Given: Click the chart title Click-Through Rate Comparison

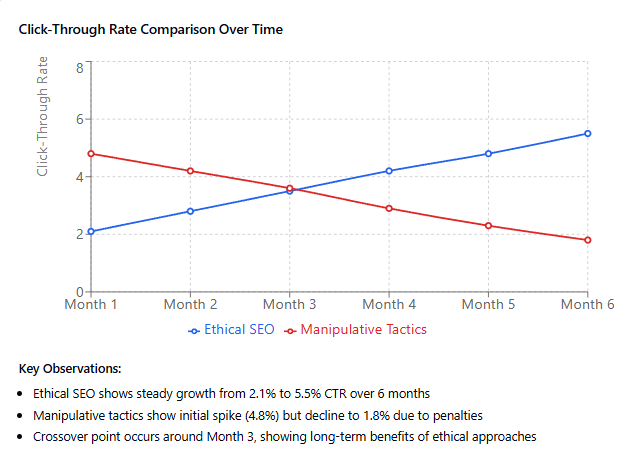Looking at the screenshot, I should [x=150, y=30].
